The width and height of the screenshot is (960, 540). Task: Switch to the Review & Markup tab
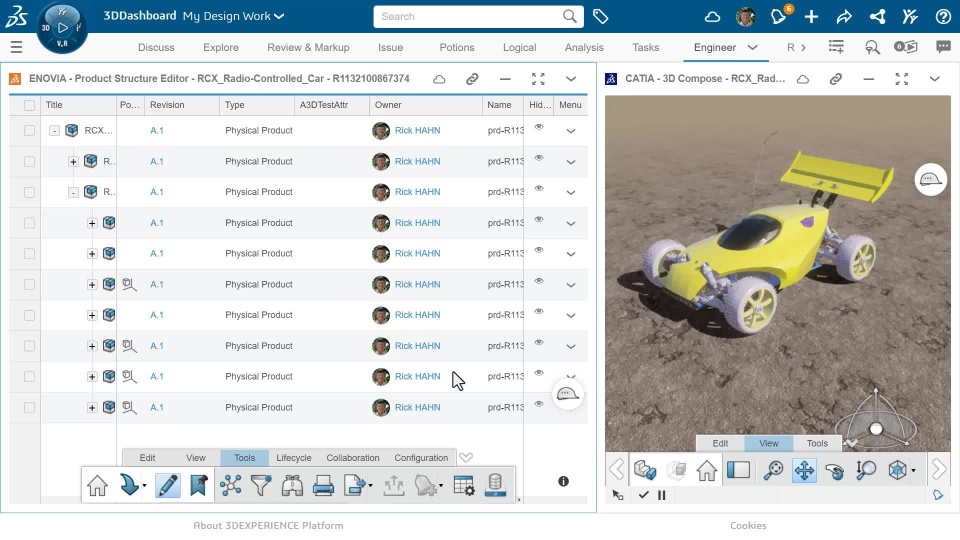(x=308, y=47)
